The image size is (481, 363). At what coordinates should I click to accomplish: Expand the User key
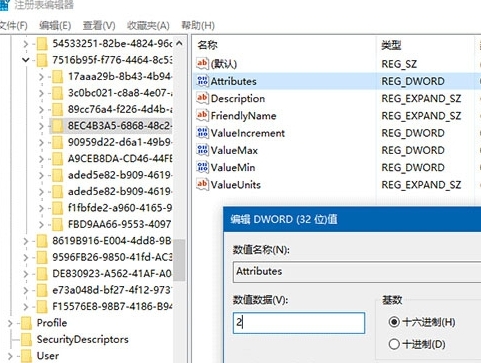(10, 356)
